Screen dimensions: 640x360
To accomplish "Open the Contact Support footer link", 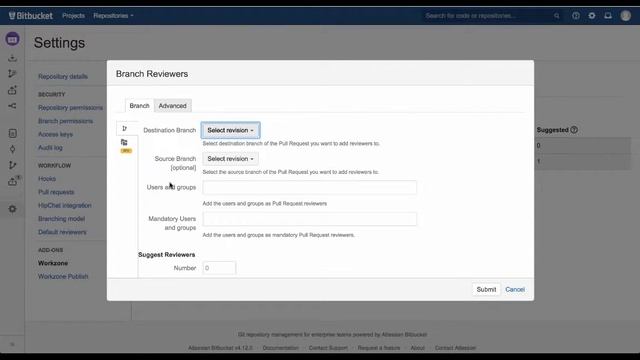I will (x=328, y=348).
